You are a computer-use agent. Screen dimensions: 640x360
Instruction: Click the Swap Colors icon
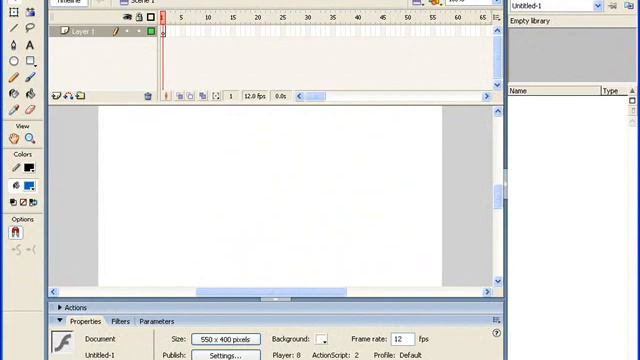tap(33, 202)
